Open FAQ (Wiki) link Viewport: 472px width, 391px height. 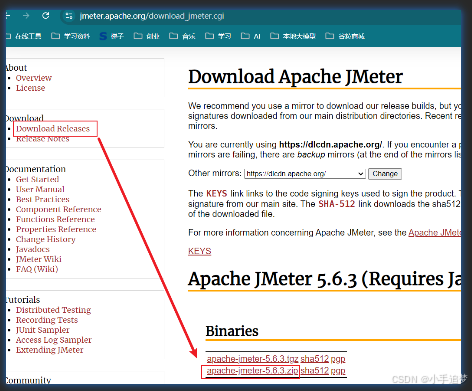coord(37,269)
